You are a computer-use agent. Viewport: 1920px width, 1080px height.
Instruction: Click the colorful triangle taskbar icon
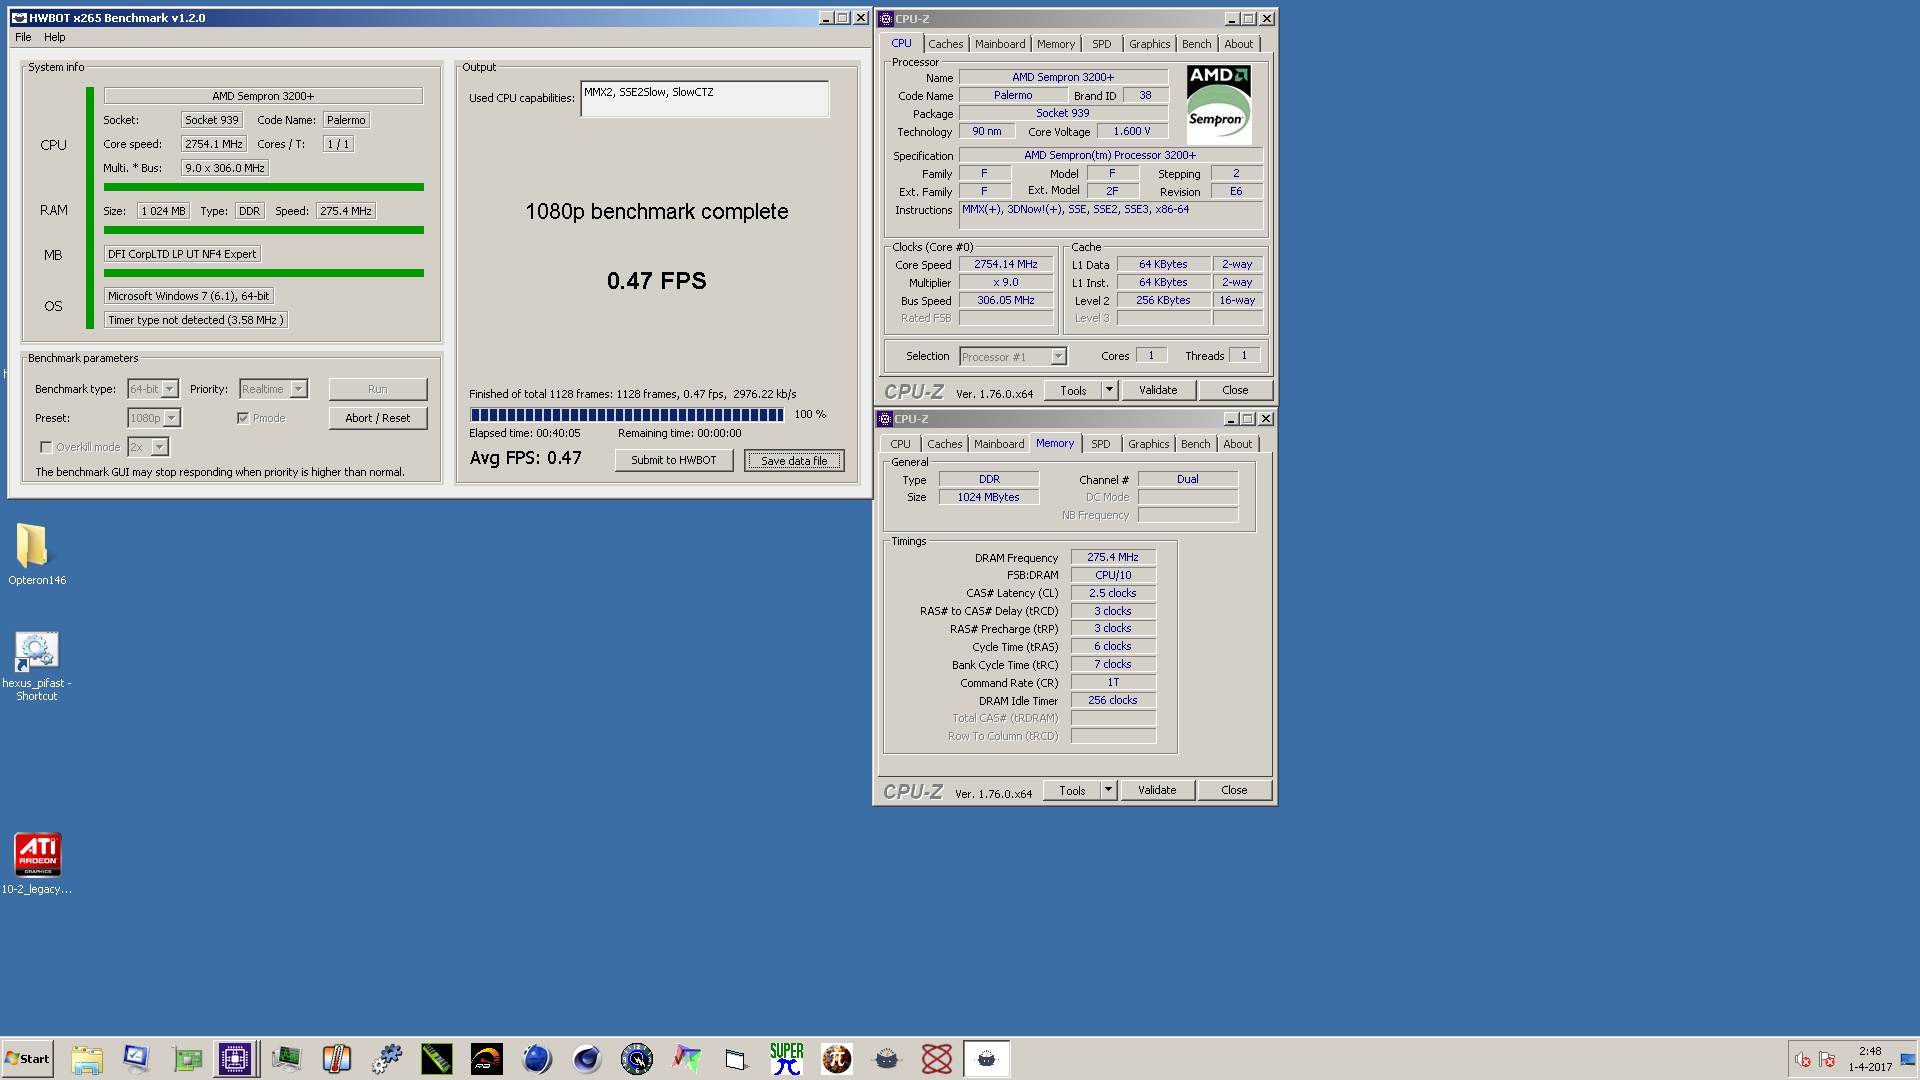coord(687,1059)
